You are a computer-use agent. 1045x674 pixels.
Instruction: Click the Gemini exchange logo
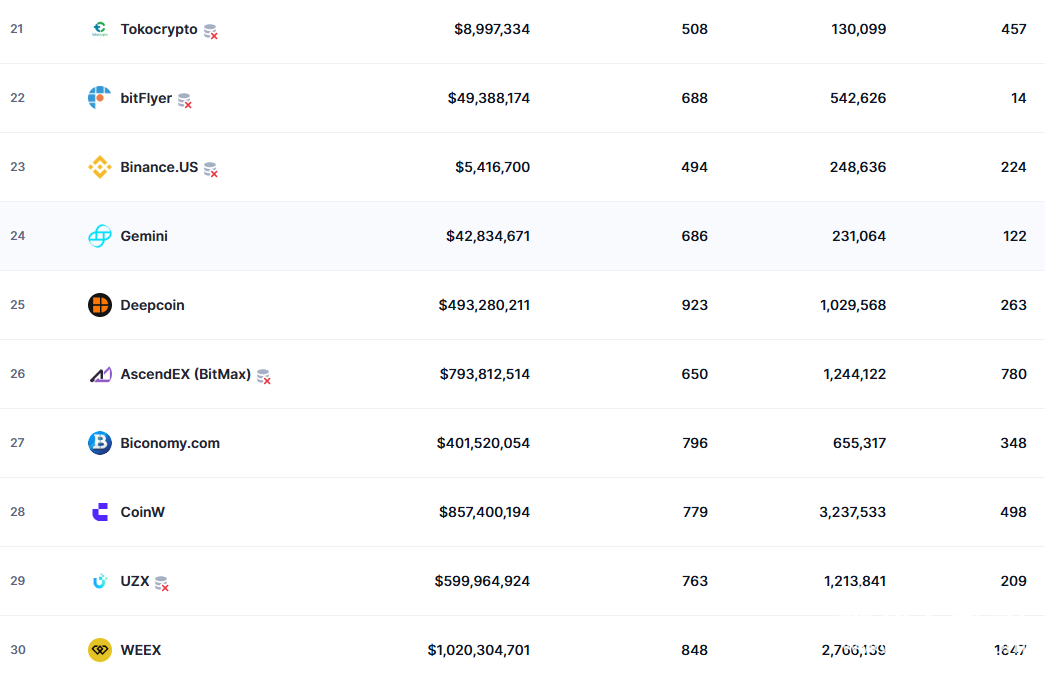click(99, 236)
